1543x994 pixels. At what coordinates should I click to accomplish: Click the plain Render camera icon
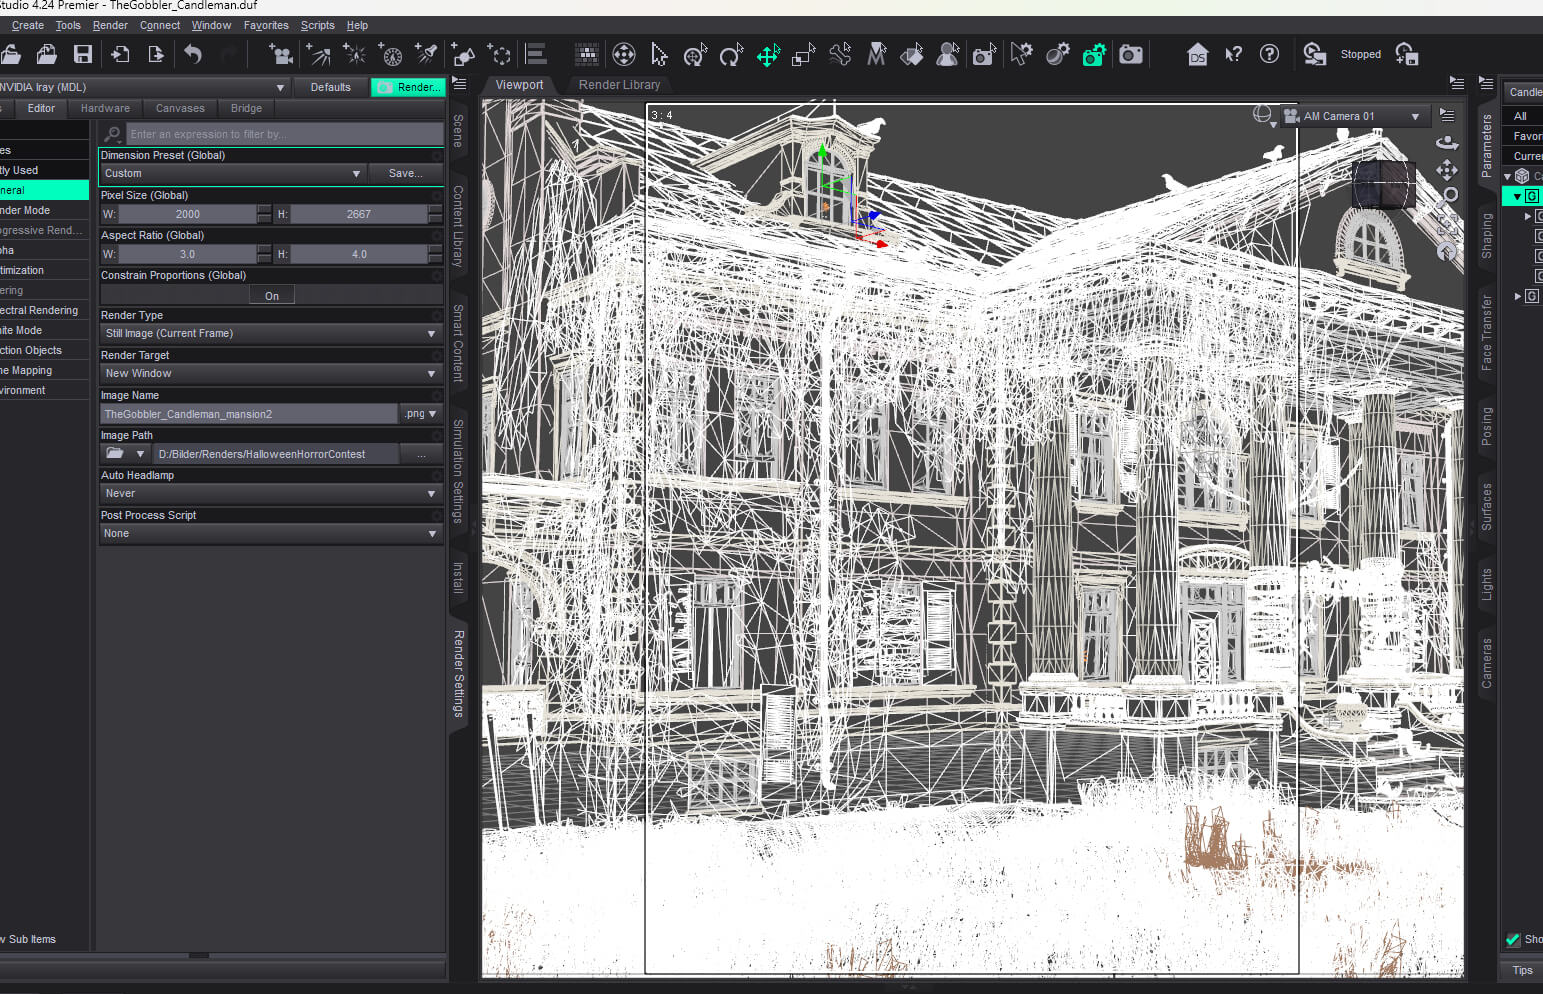point(1131,54)
